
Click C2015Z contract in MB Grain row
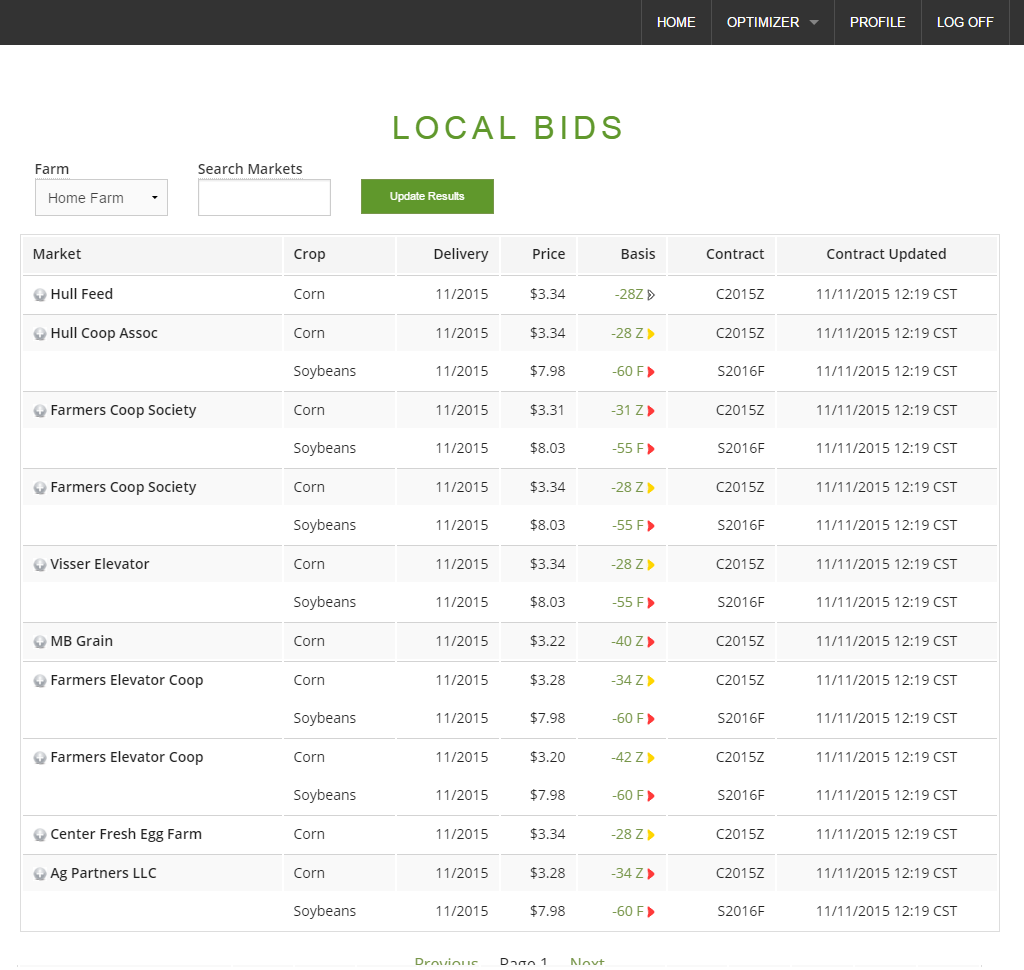coord(740,641)
